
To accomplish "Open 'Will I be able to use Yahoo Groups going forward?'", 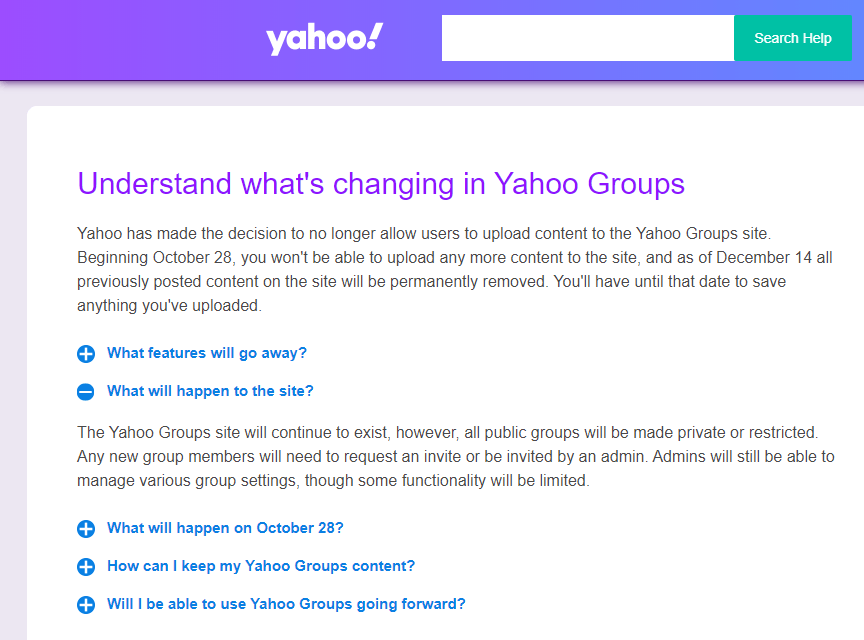I will (x=286, y=604).
